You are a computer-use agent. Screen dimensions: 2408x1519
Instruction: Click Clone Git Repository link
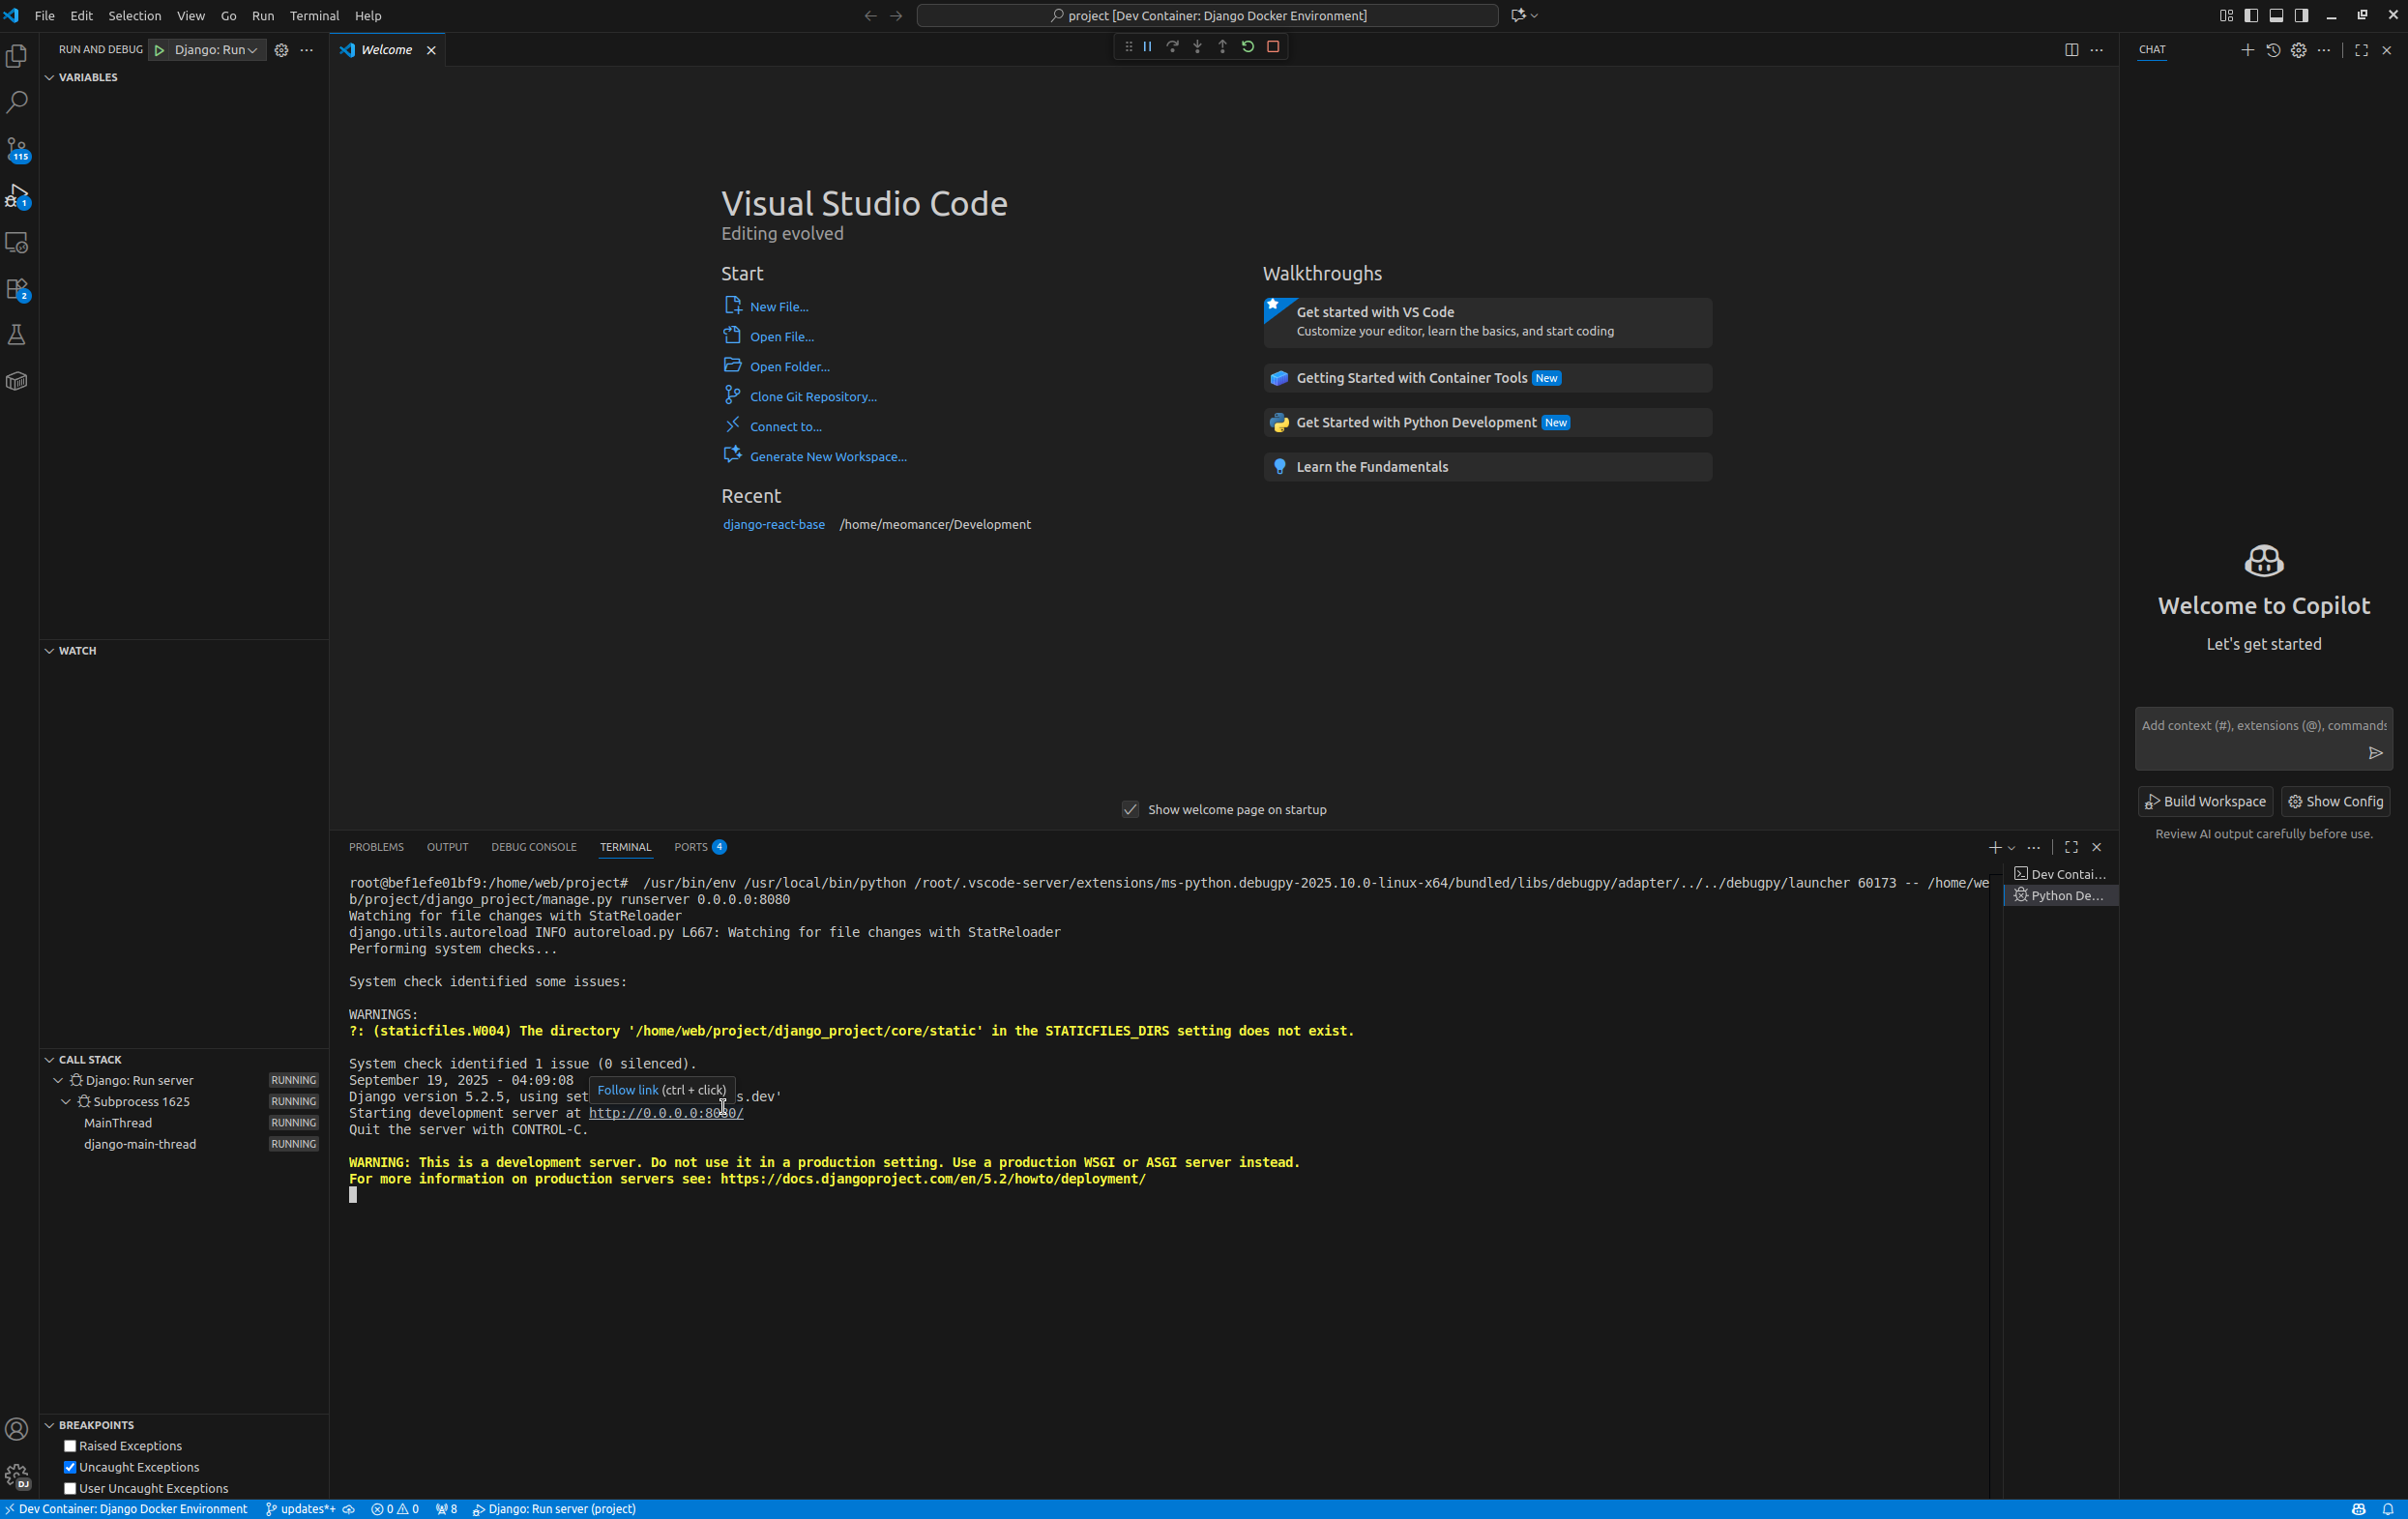click(x=812, y=397)
